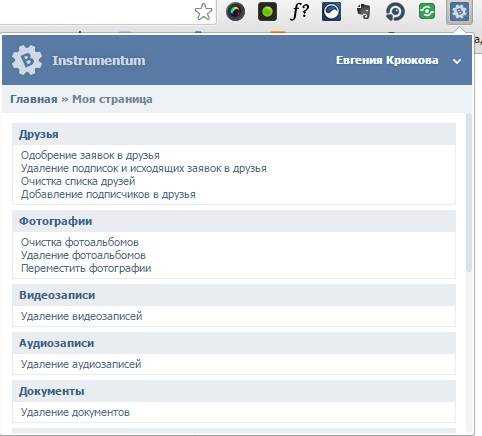Open Переместить фотографии tool
The width and height of the screenshot is (482, 436).
coord(86,268)
